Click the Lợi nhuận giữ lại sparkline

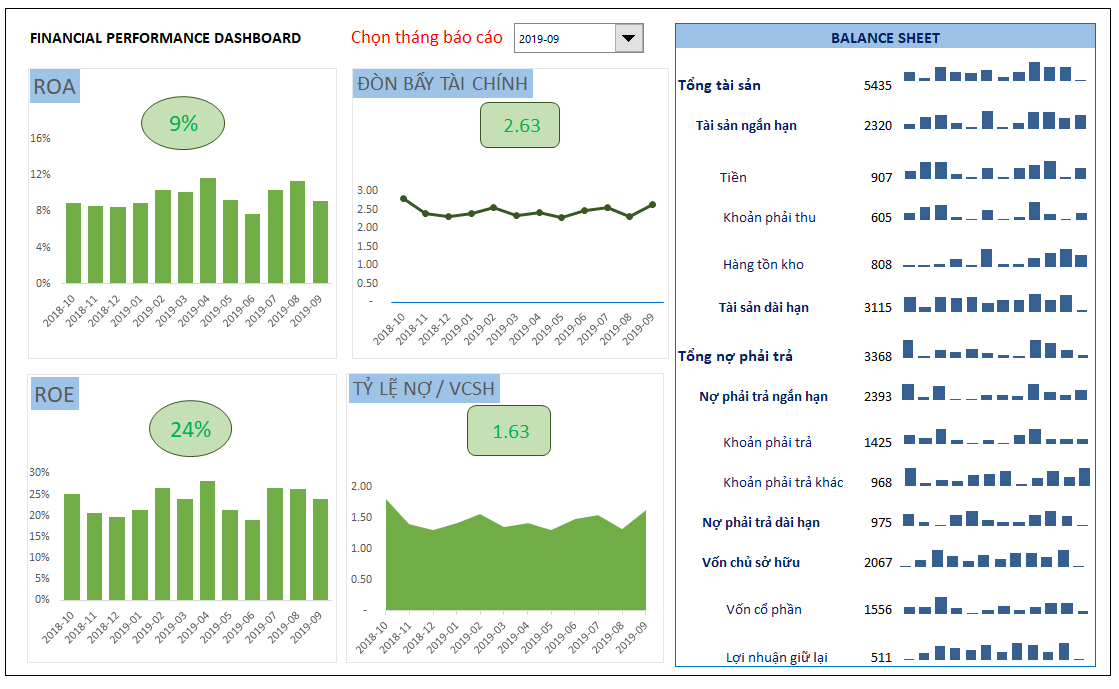(x=994, y=652)
